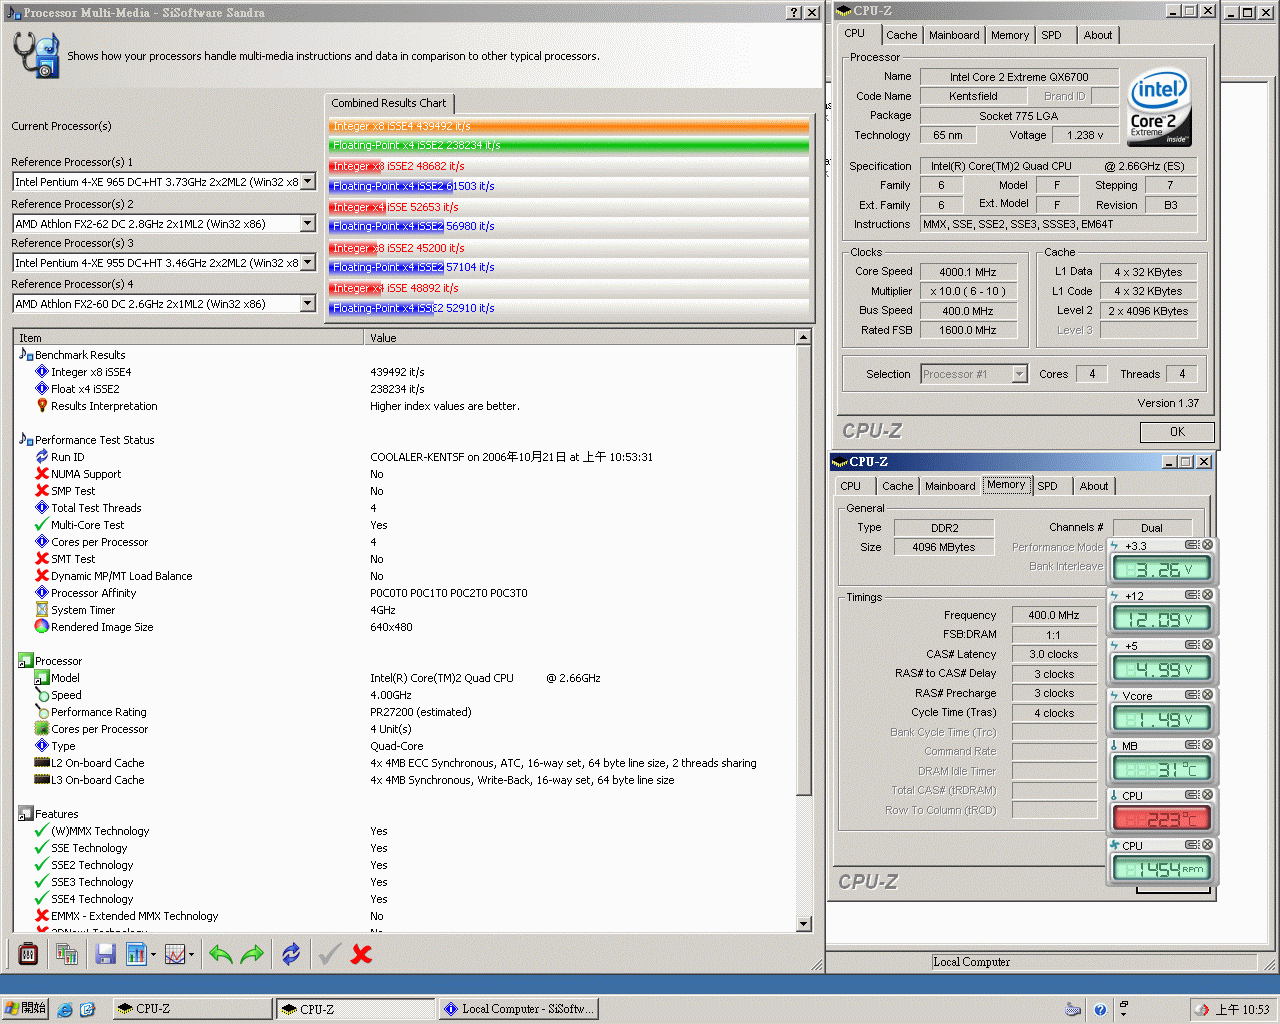Open the language bar options arrow
This screenshot has width=1280, height=1024.
coord(1123,1015)
